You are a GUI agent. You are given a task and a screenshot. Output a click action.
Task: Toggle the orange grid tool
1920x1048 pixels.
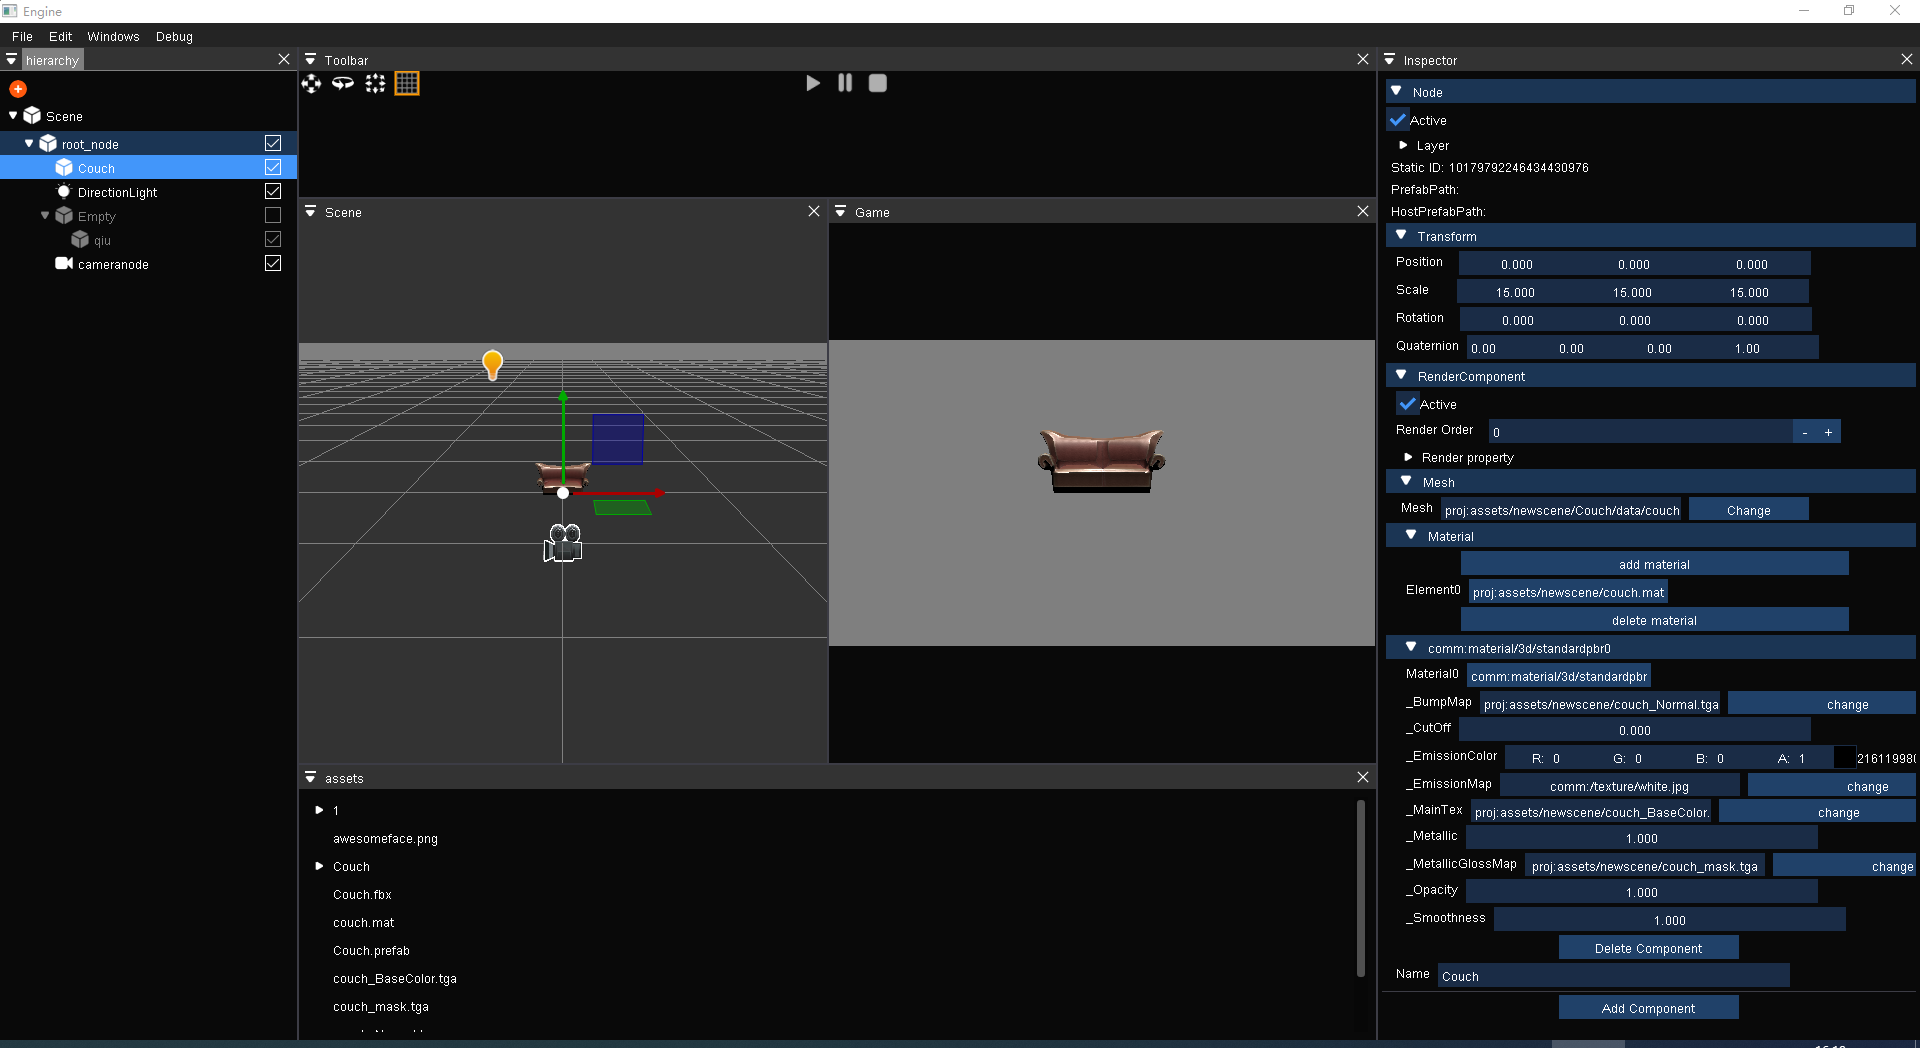coord(407,84)
